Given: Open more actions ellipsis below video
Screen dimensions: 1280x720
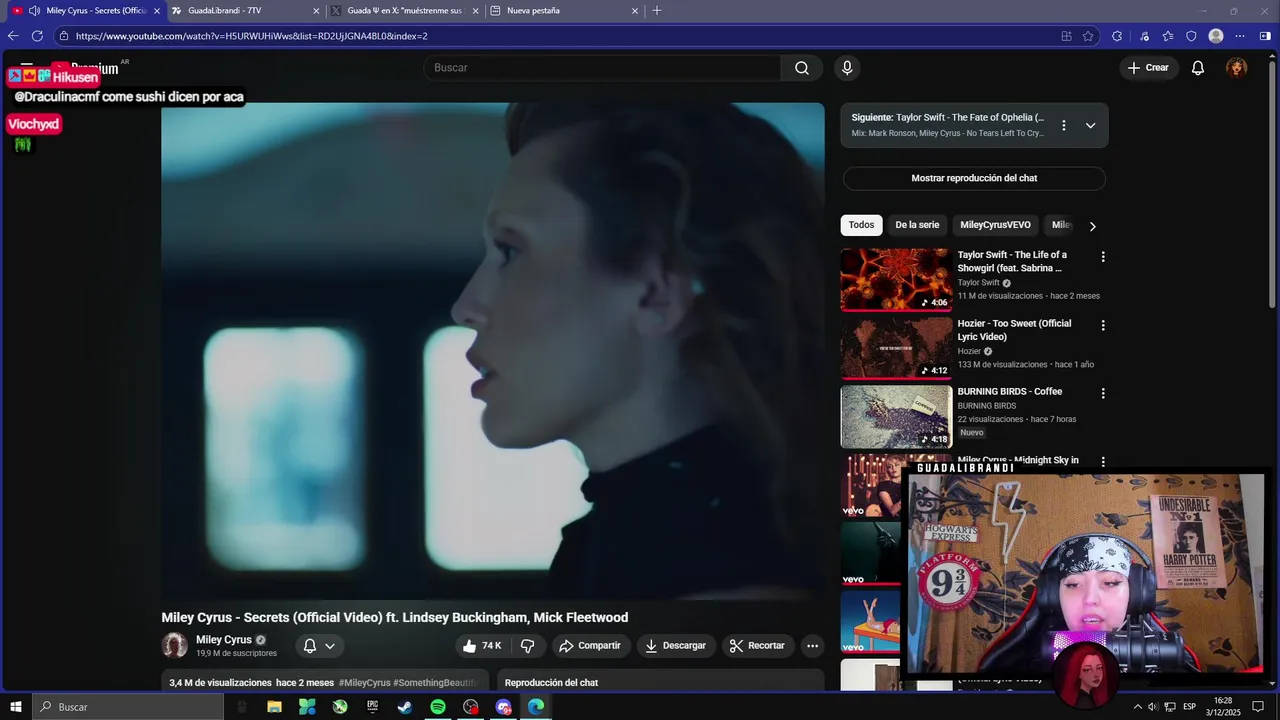Looking at the screenshot, I should click(x=812, y=646).
